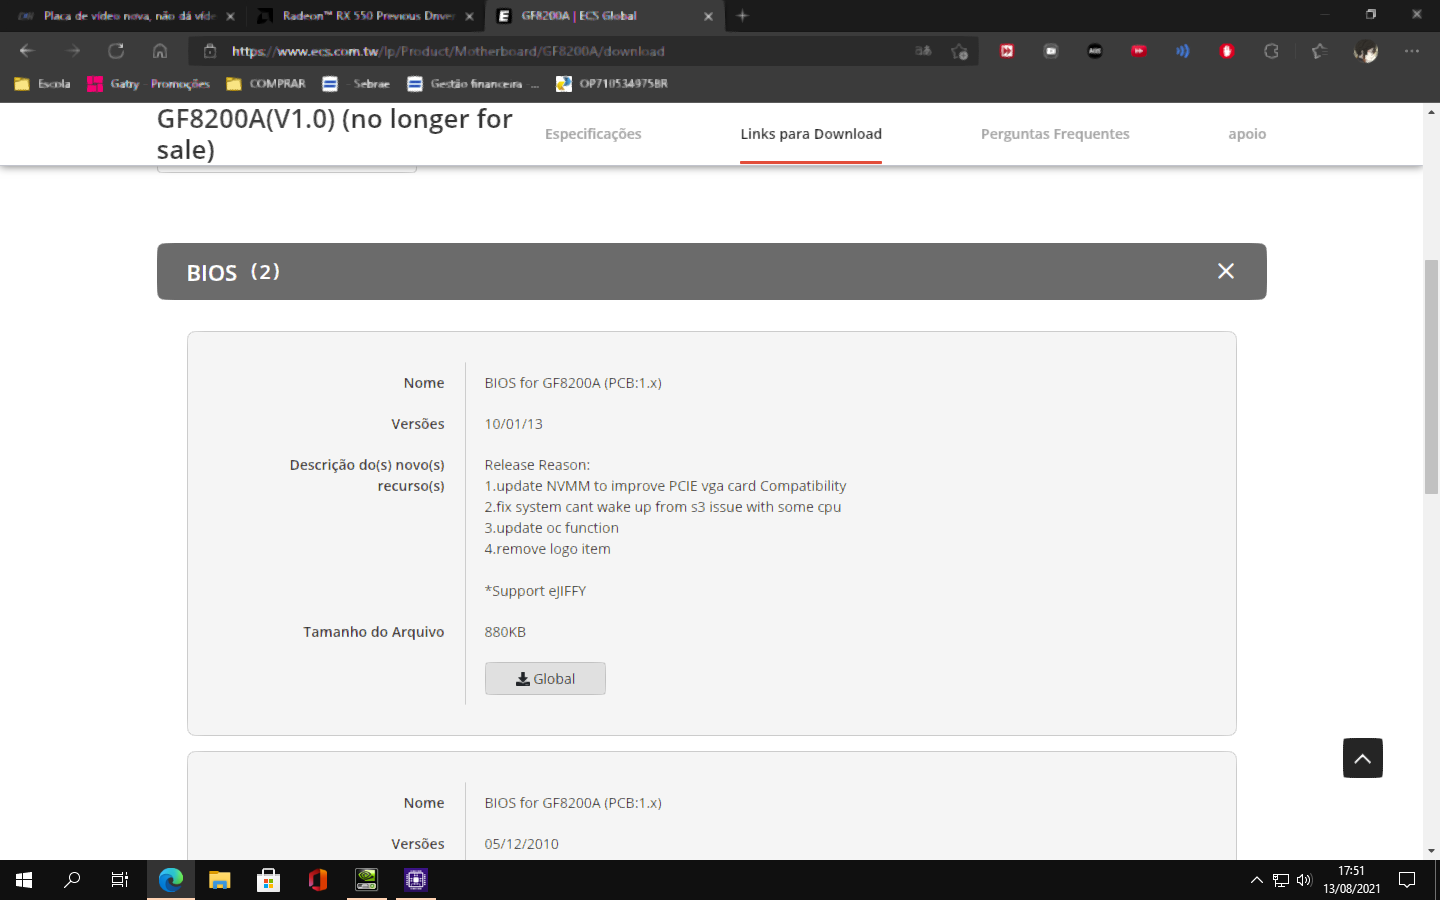Open the black ABS round extension icon

(x=1095, y=51)
